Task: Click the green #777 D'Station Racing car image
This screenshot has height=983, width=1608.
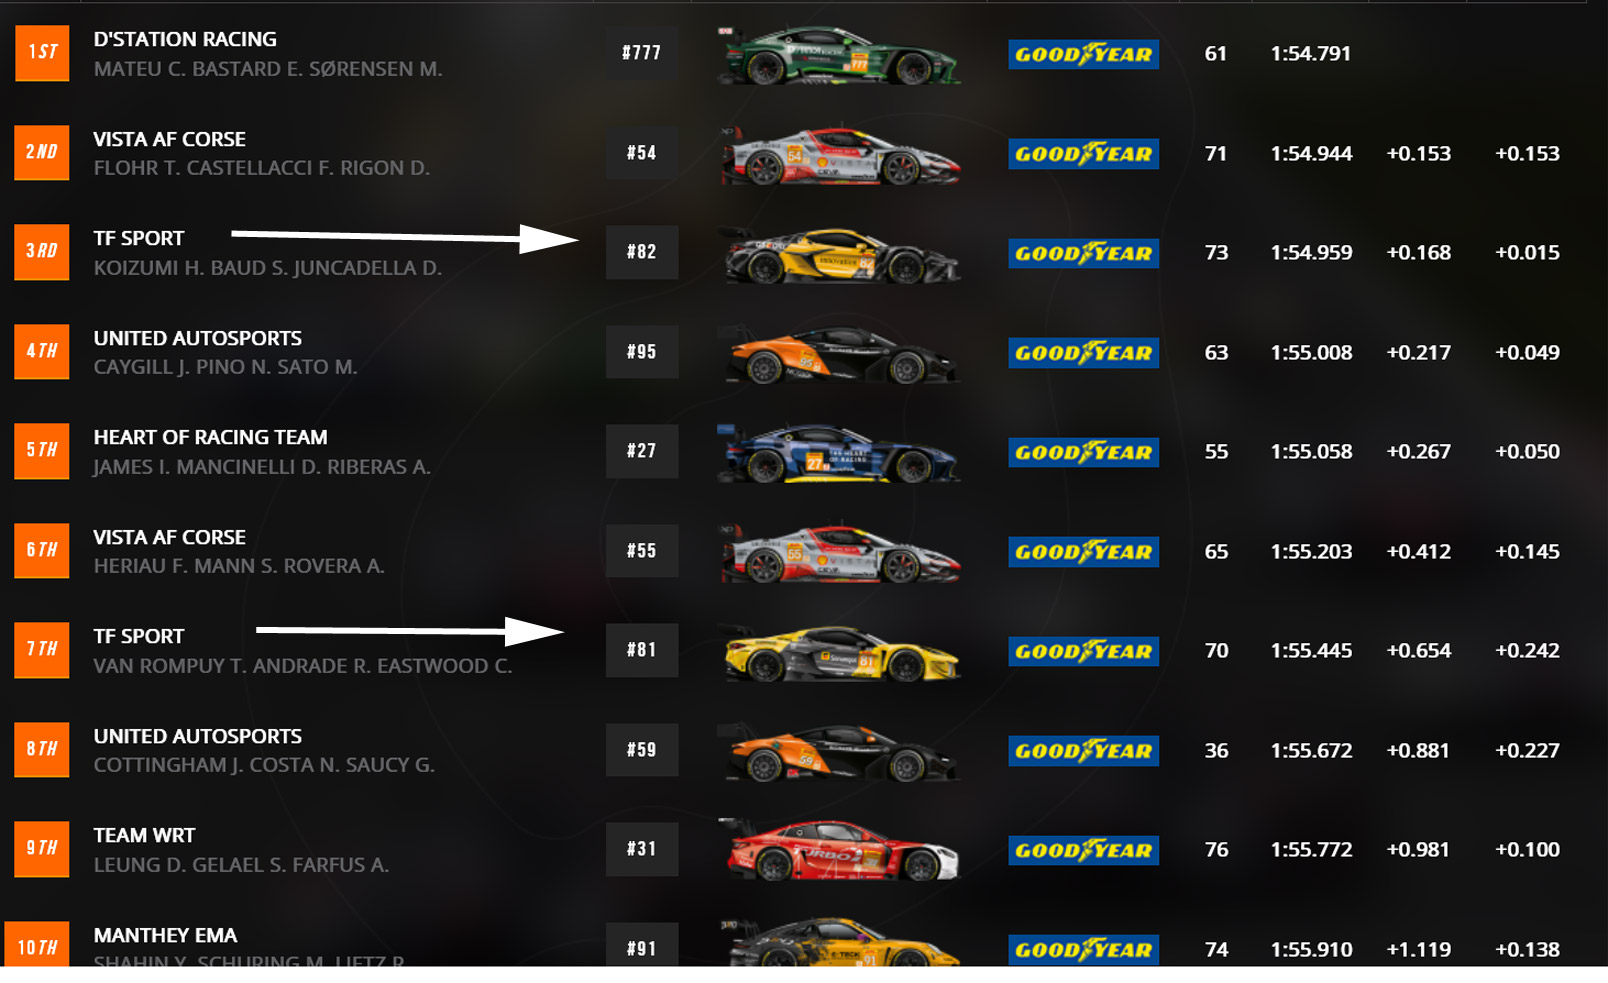Action: (839, 55)
